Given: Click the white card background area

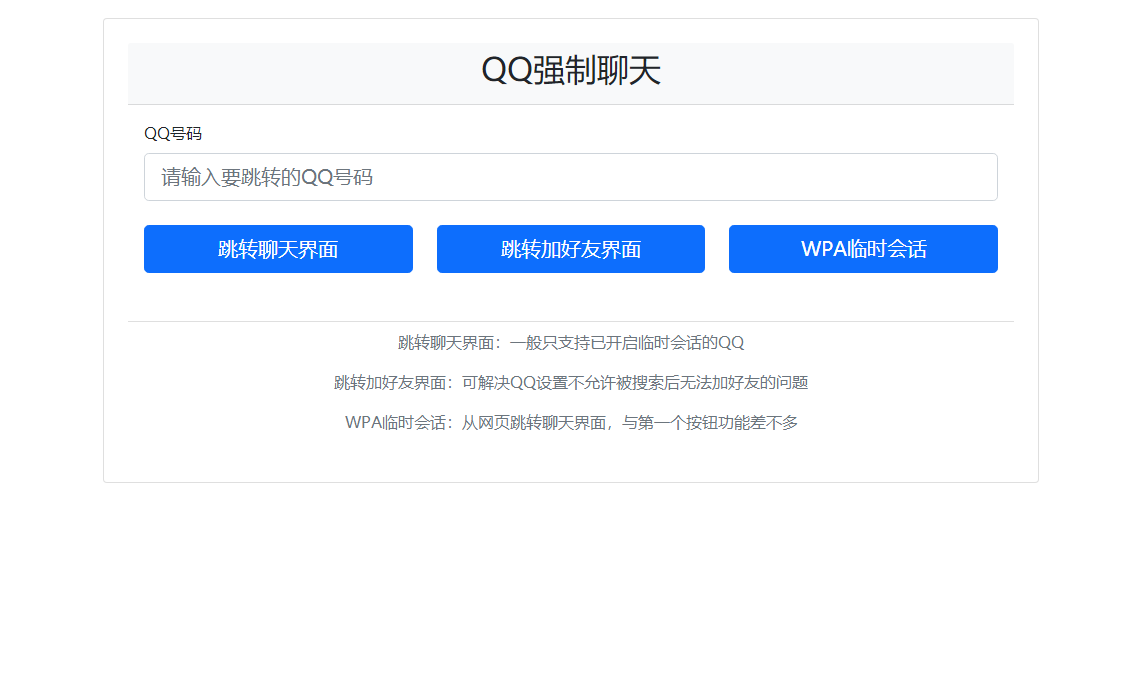Looking at the screenshot, I should coord(571,460).
